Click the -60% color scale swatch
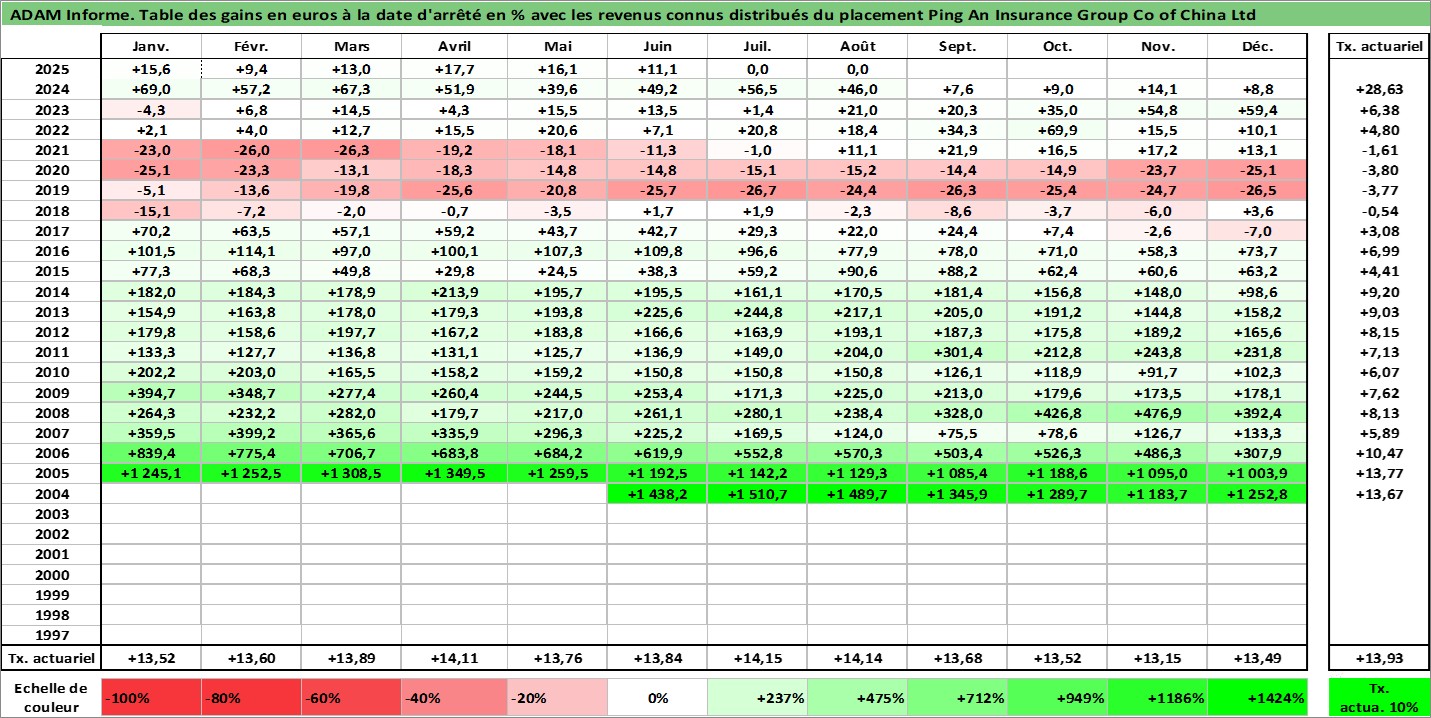The image size is (1431, 718). pyautogui.click(x=352, y=698)
